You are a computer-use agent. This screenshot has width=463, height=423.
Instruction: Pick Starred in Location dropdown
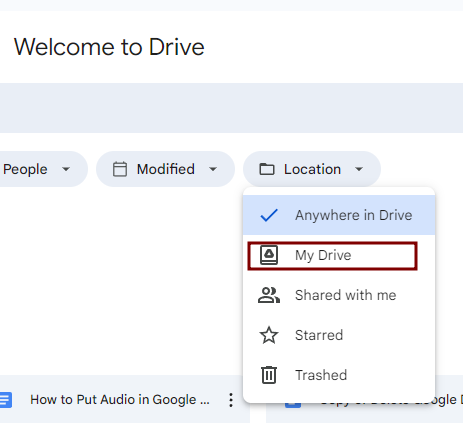(x=339, y=335)
